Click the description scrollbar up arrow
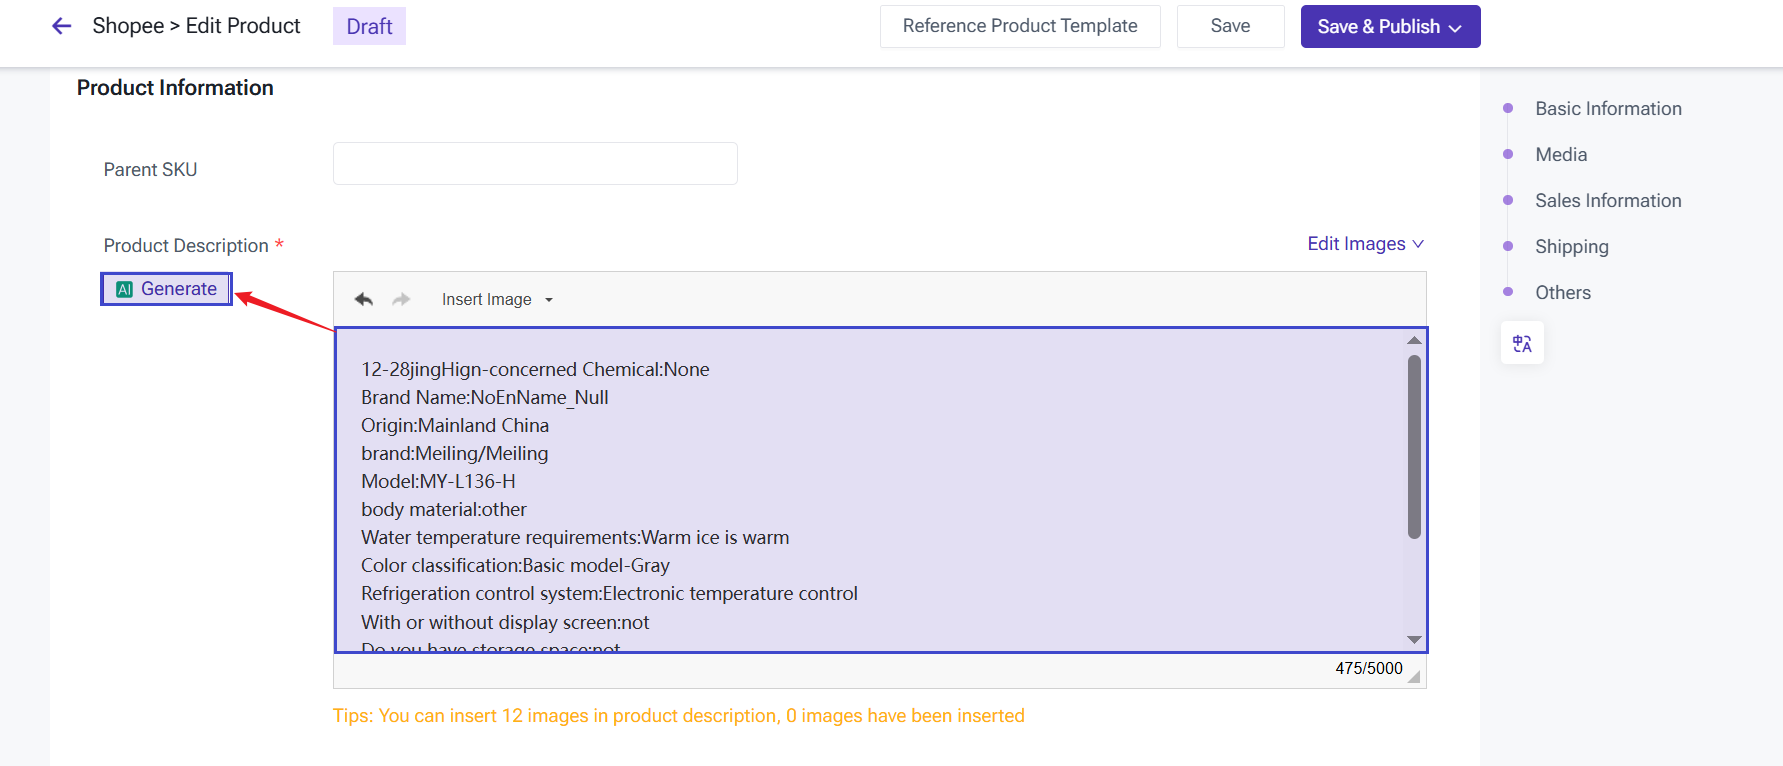Viewport: 1783px width, 766px height. (x=1414, y=341)
